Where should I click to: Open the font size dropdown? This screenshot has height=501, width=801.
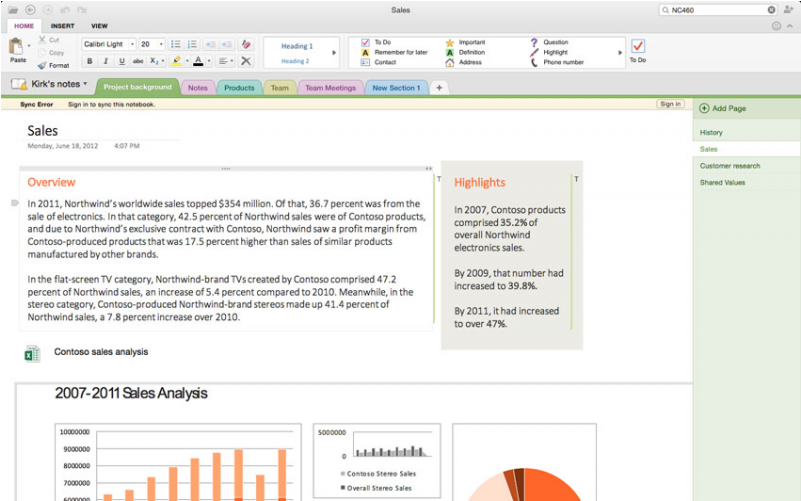point(161,44)
